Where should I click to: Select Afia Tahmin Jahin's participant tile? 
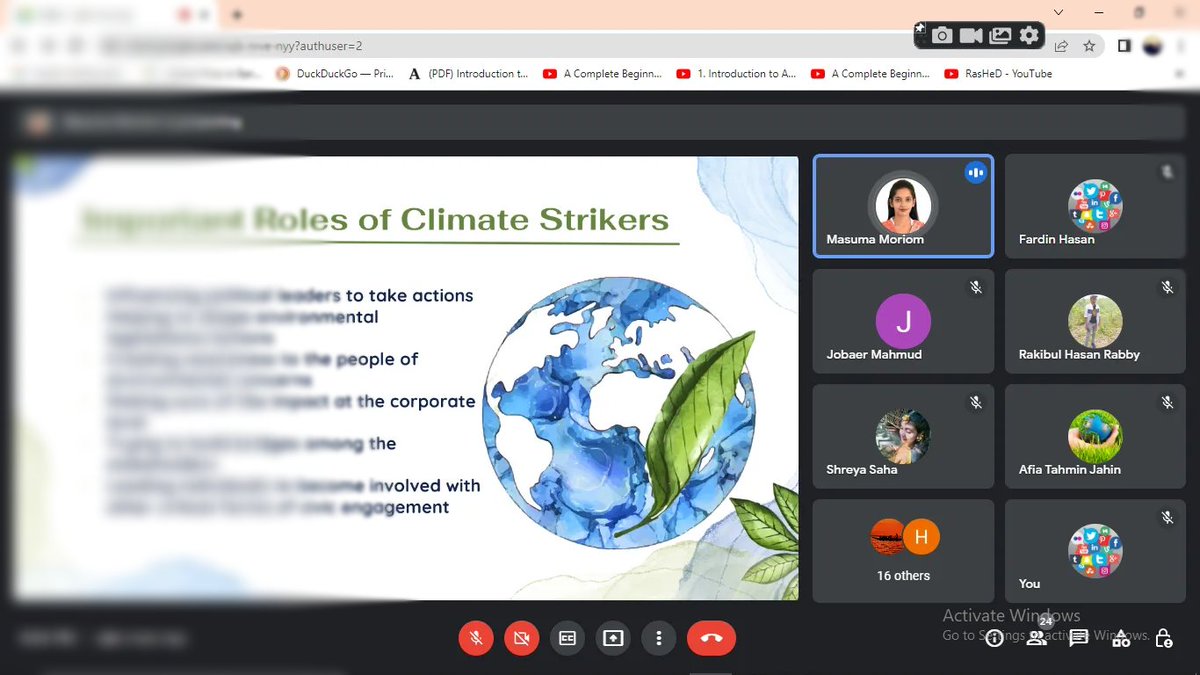1095,436
